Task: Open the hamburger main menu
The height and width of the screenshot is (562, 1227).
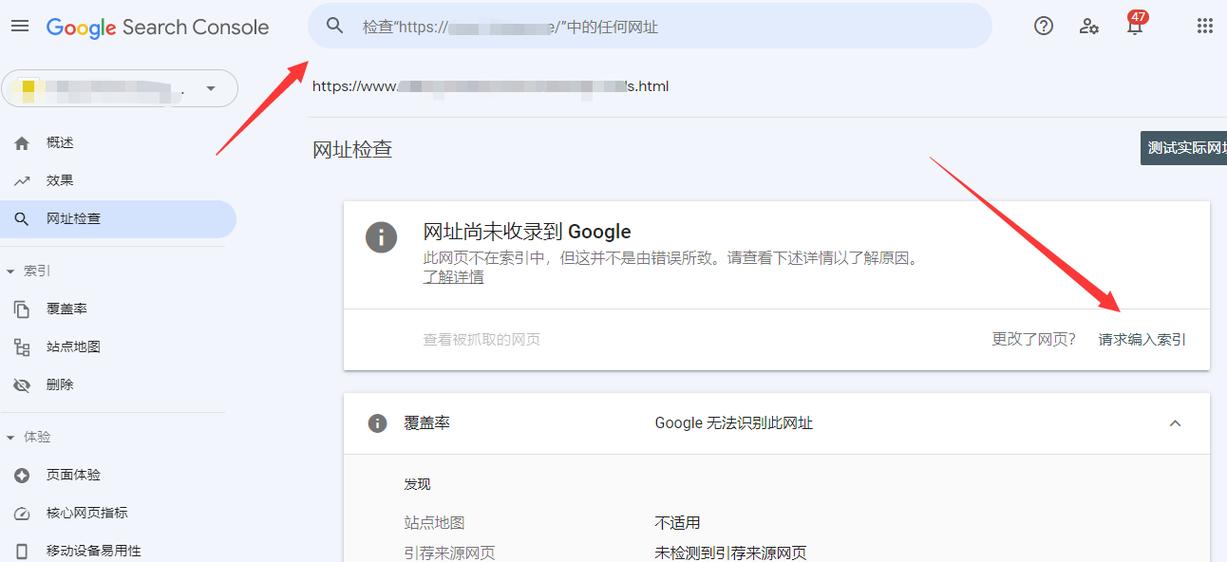Action: (20, 26)
